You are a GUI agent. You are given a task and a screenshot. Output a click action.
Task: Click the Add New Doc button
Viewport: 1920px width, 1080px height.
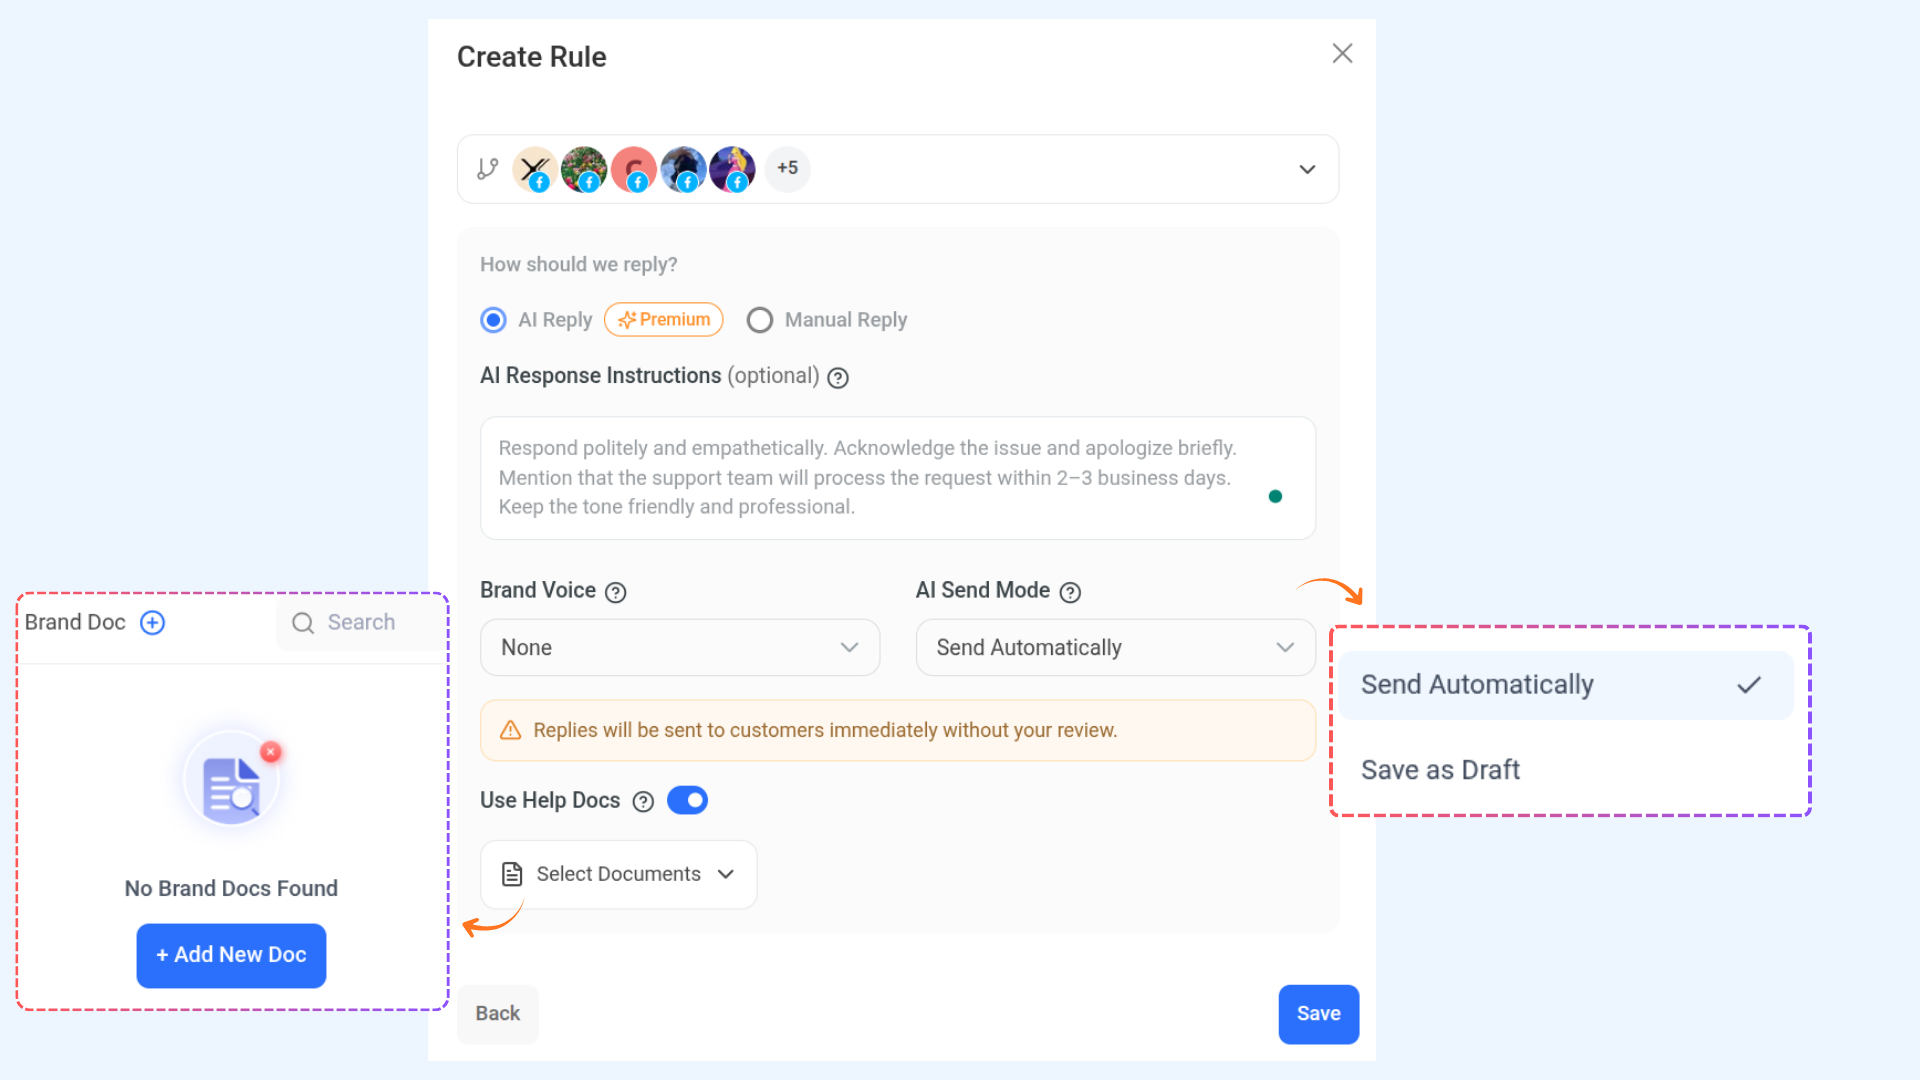click(x=231, y=955)
